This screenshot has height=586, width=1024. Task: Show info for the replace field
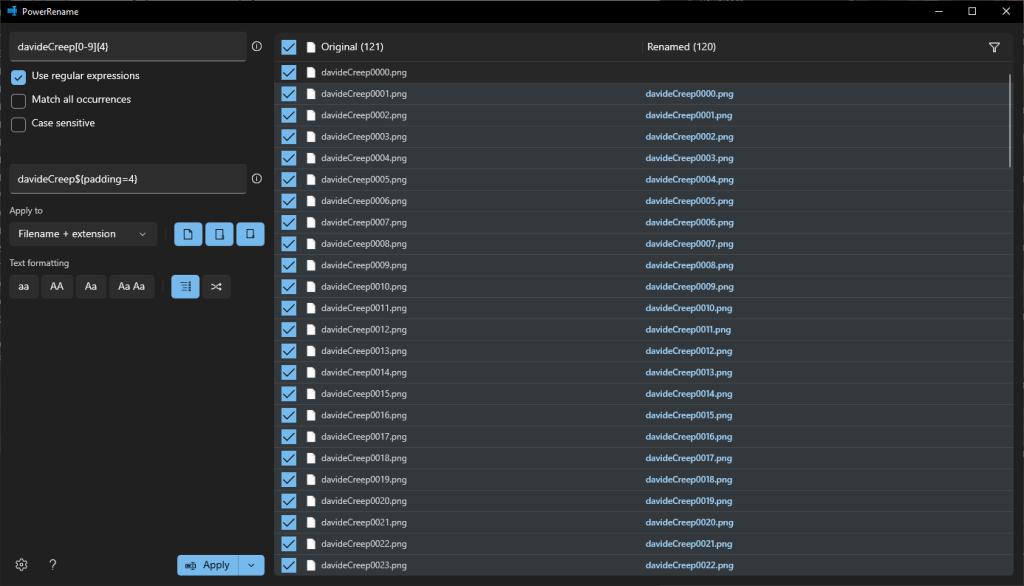click(x=257, y=179)
